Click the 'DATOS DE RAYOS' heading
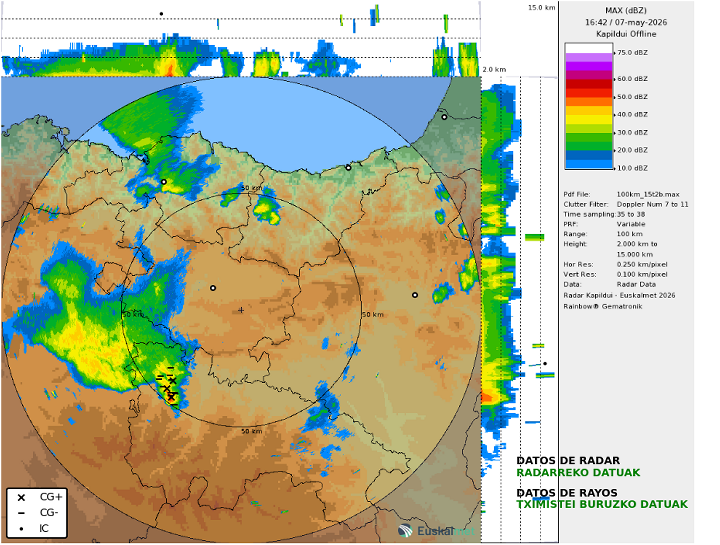This screenshot has width=720, height=545. point(567,493)
